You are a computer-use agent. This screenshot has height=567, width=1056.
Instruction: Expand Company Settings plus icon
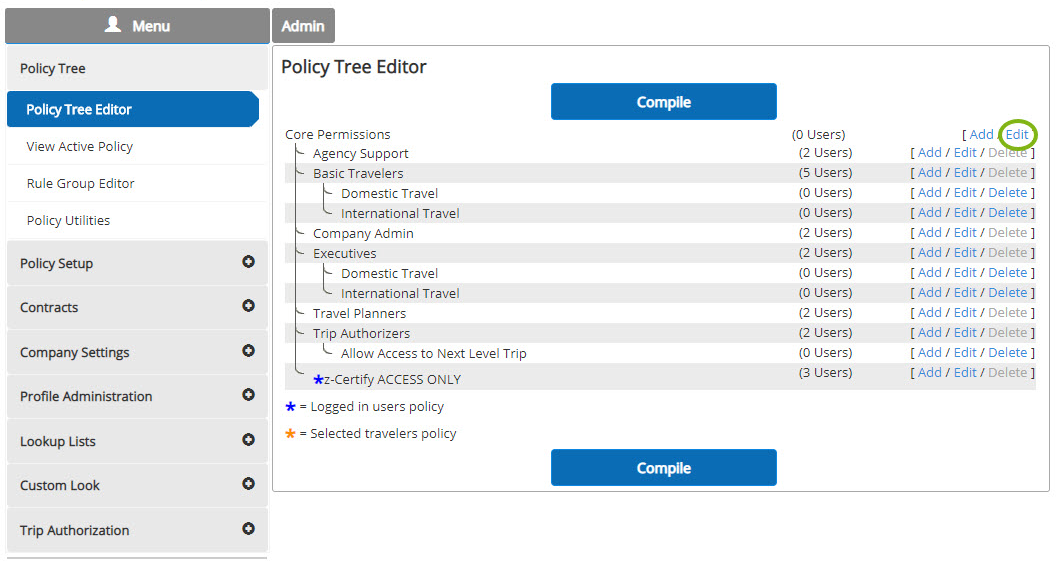(248, 351)
